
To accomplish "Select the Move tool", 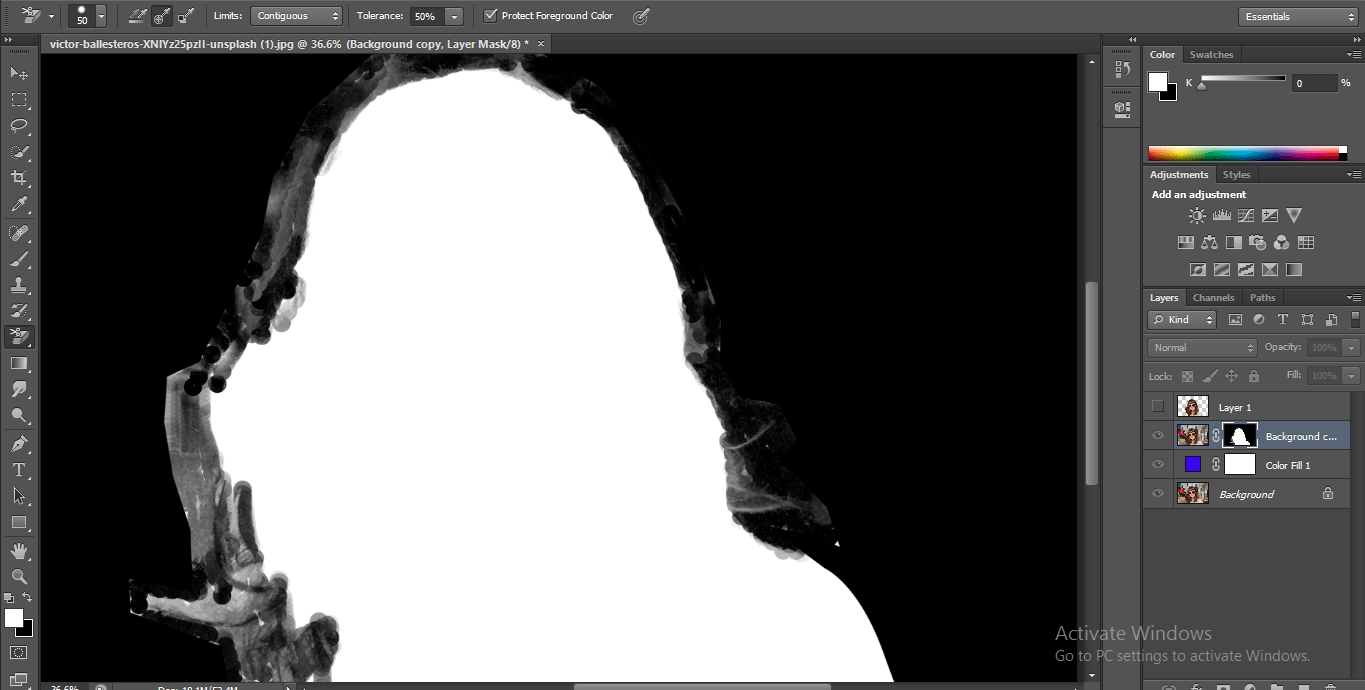I will (19, 74).
